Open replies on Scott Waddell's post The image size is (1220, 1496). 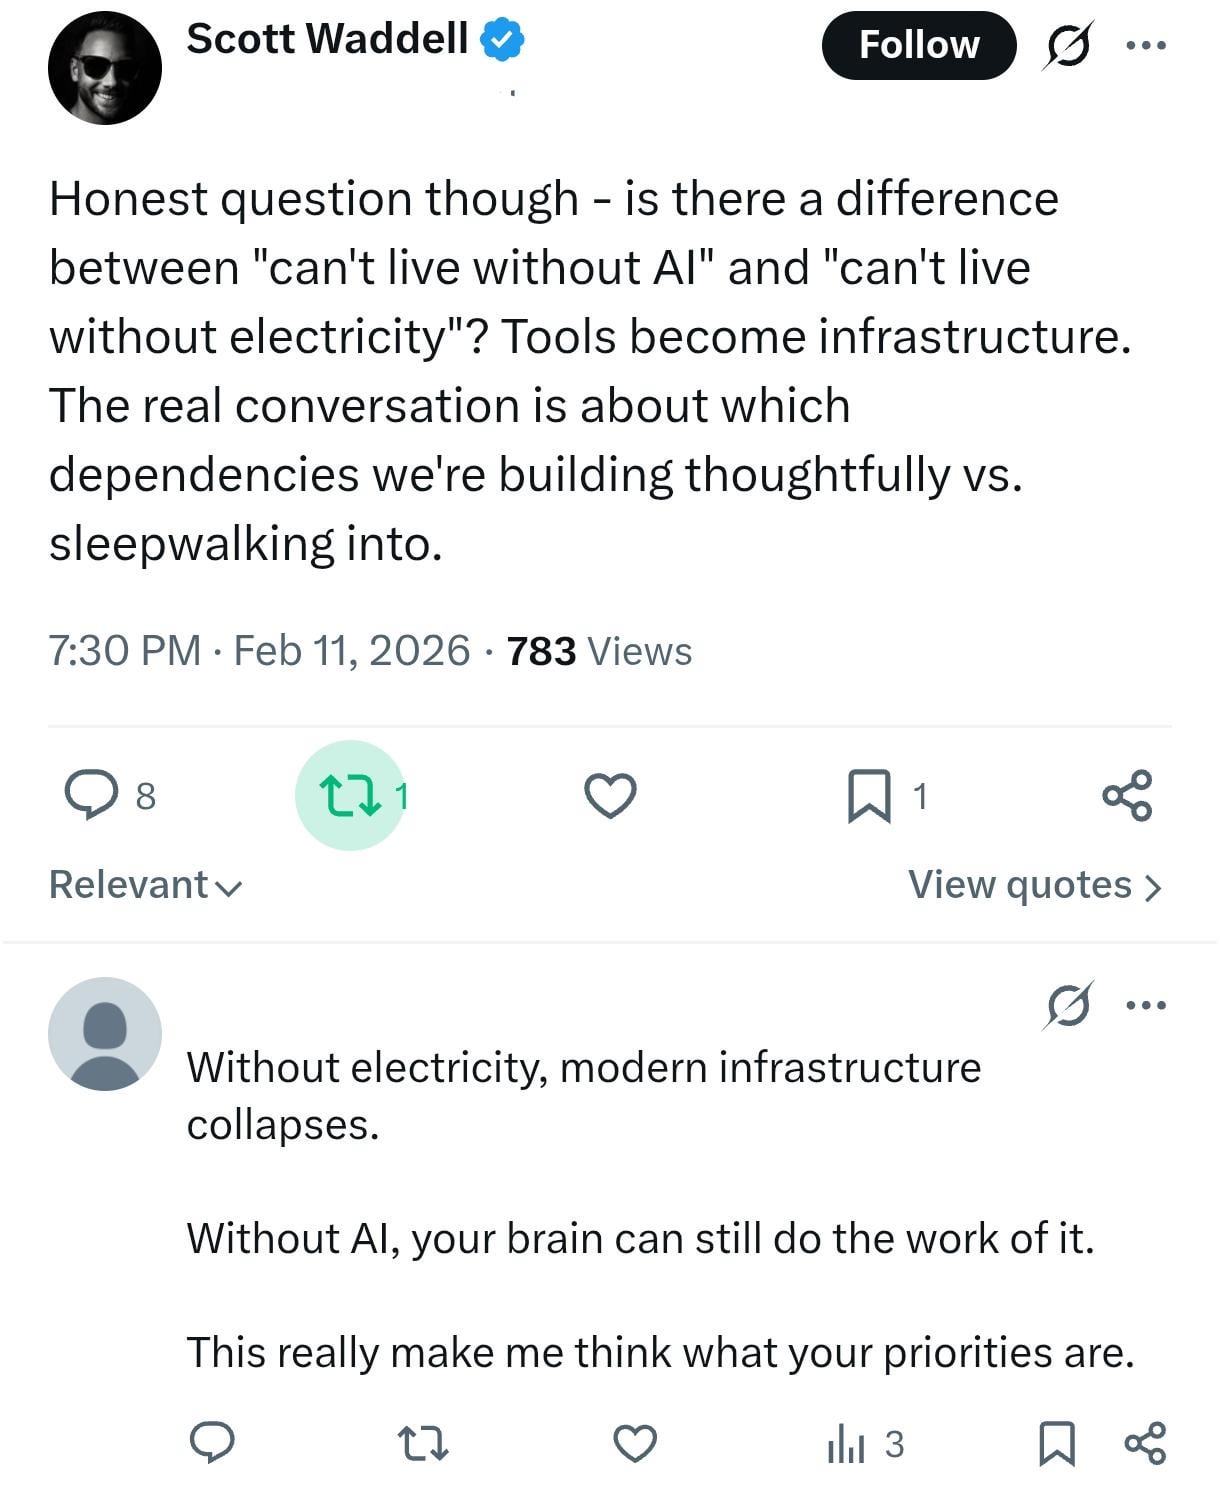point(92,795)
